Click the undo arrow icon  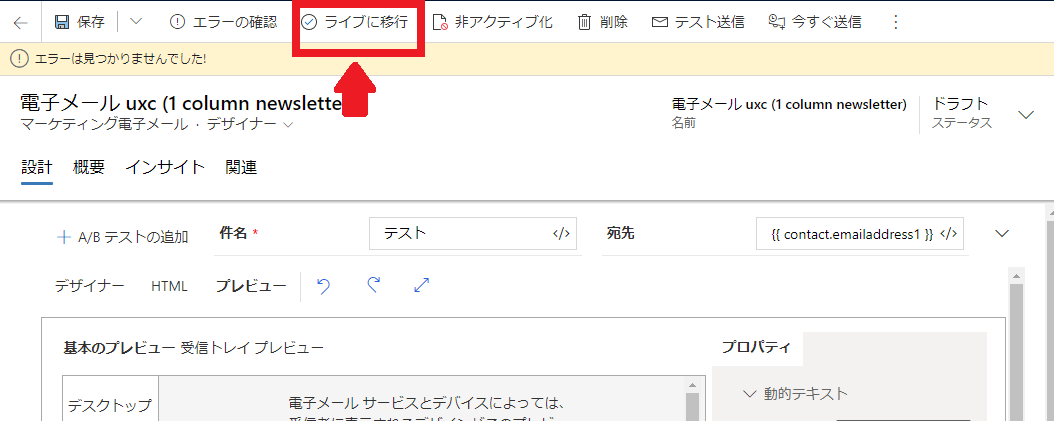click(323, 286)
